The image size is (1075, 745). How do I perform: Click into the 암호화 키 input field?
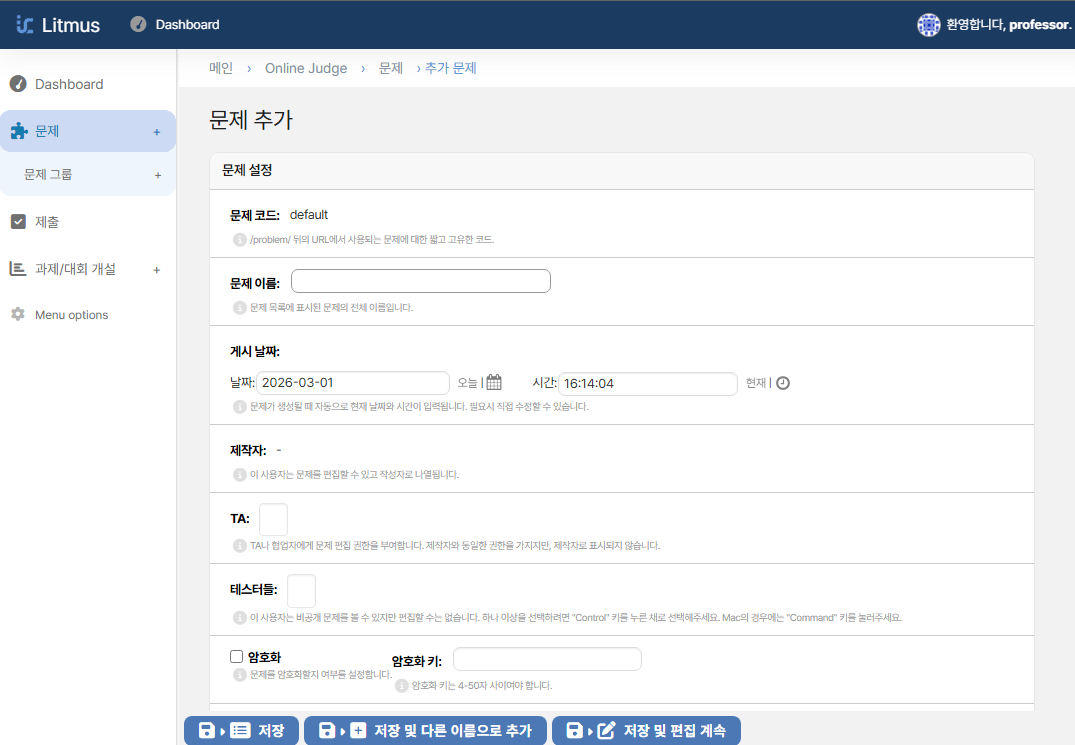(x=547, y=659)
